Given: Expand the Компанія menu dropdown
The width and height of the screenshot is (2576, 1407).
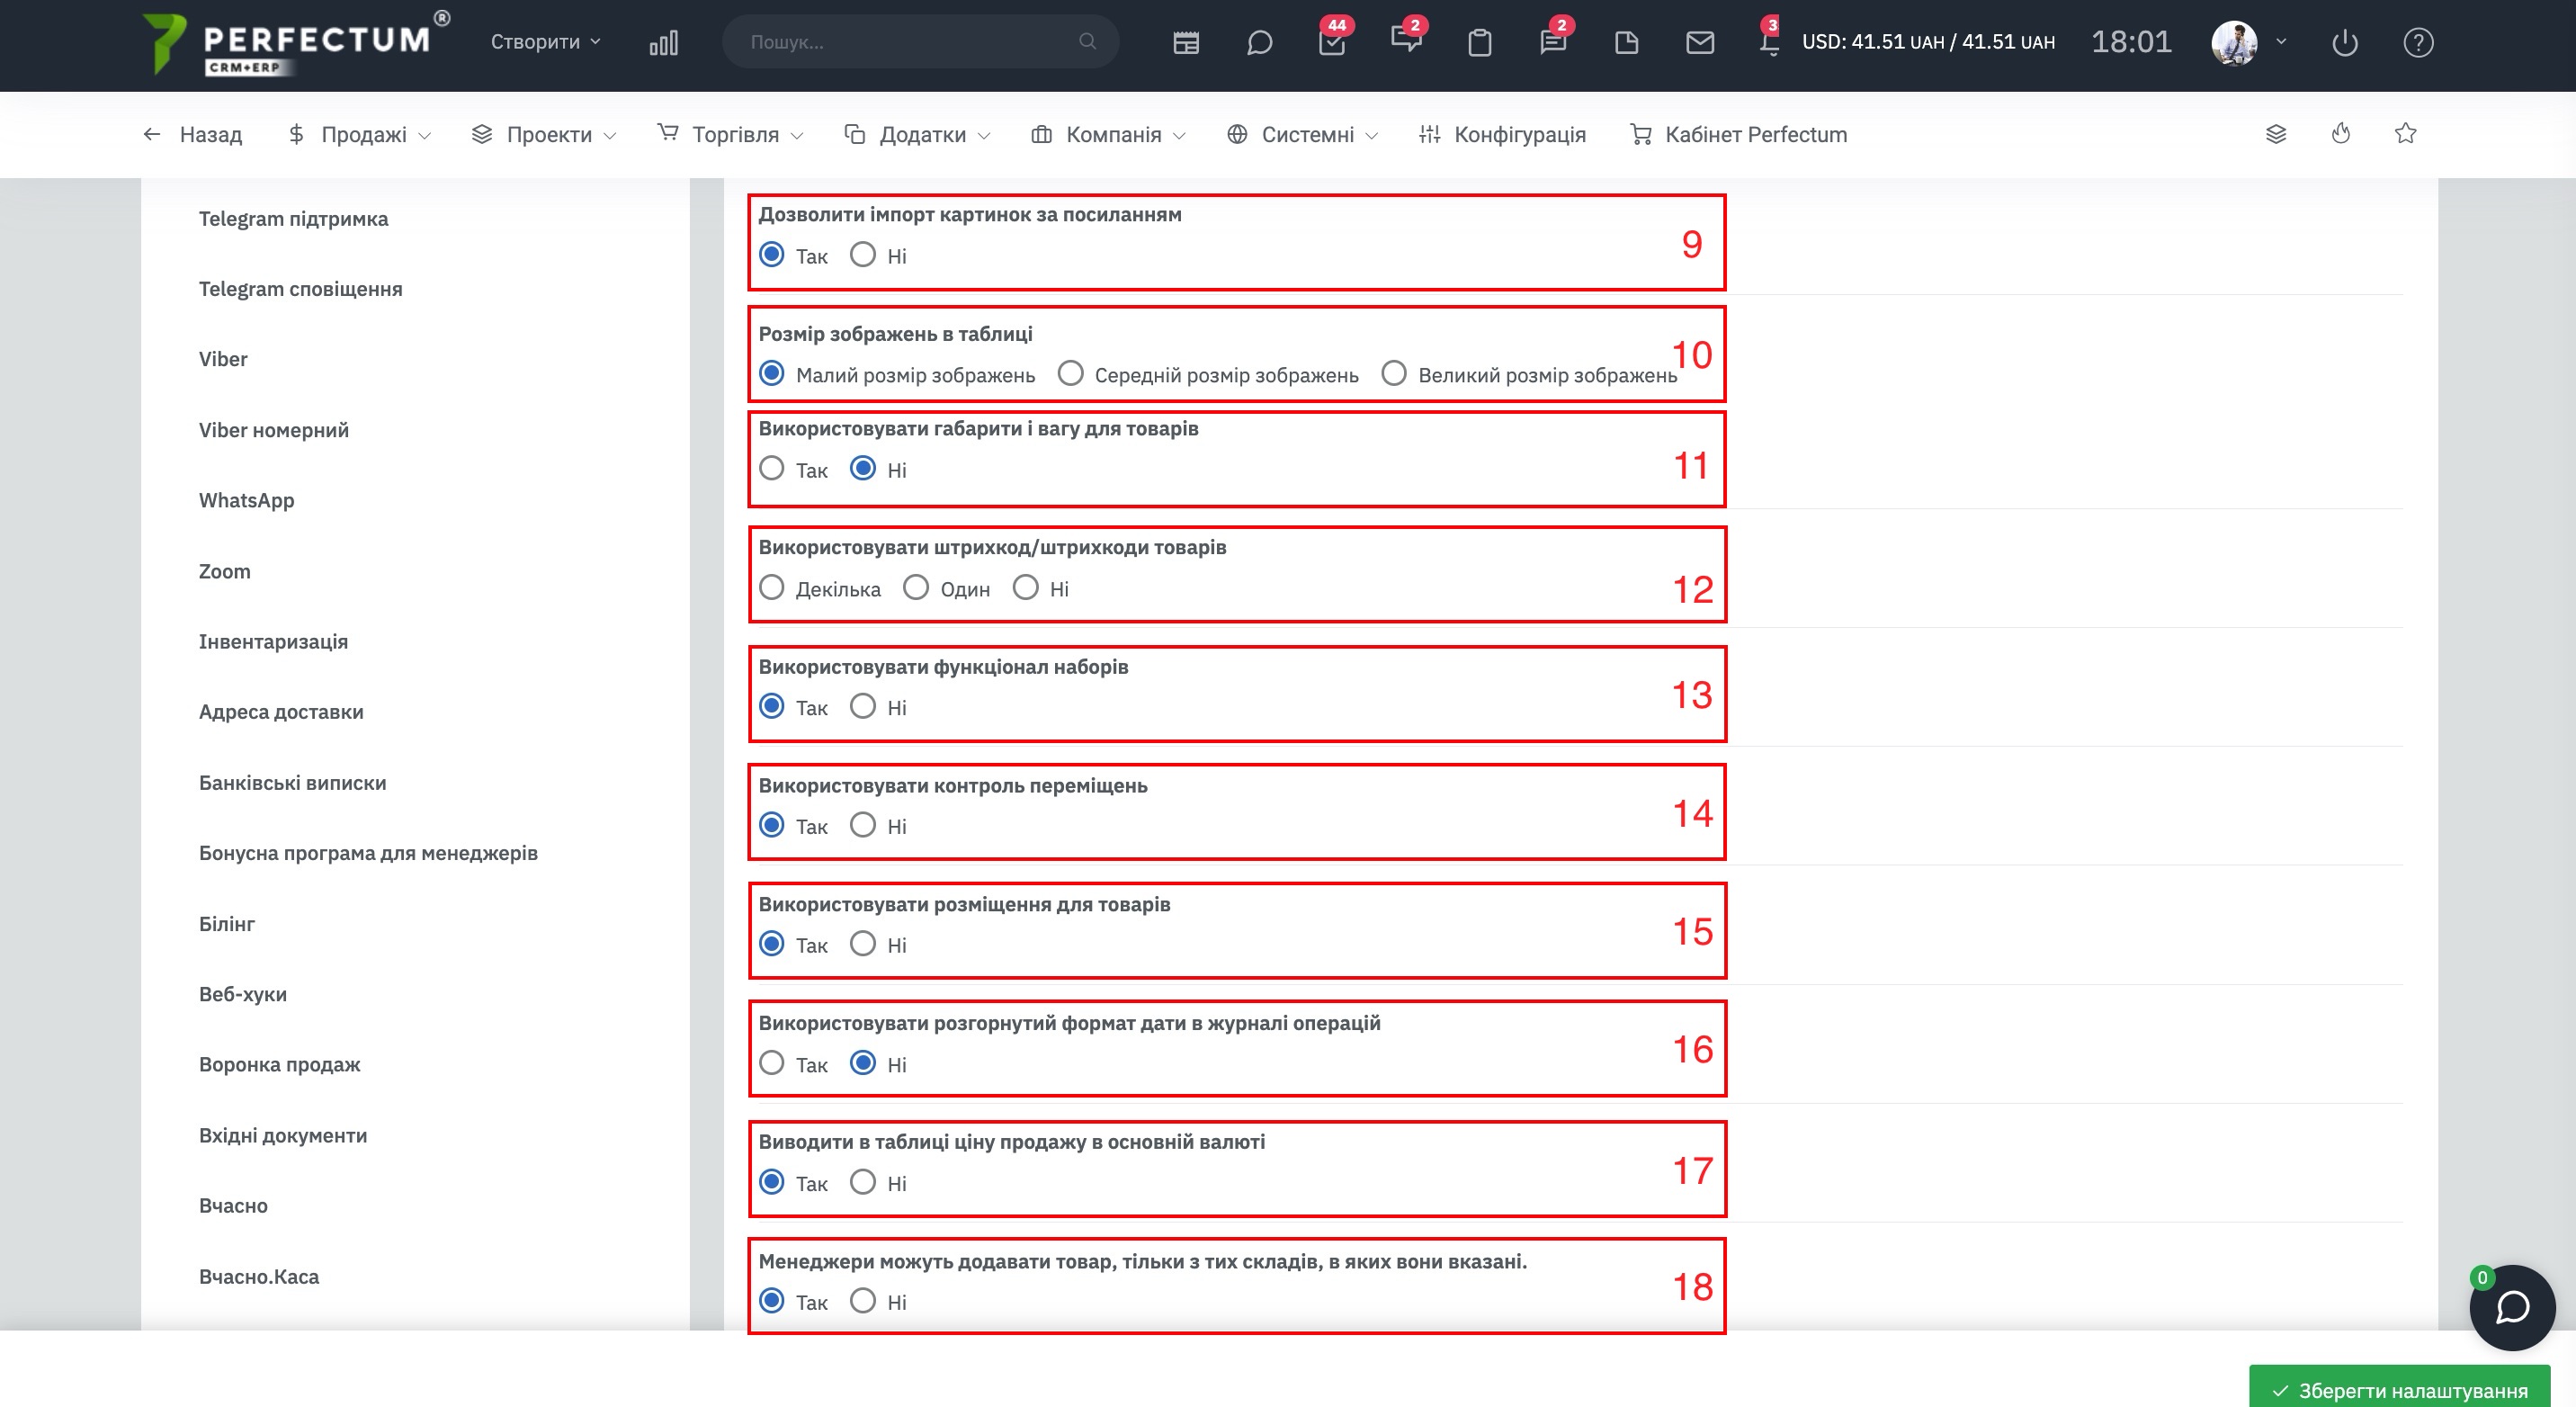Looking at the screenshot, I should tap(1108, 134).
